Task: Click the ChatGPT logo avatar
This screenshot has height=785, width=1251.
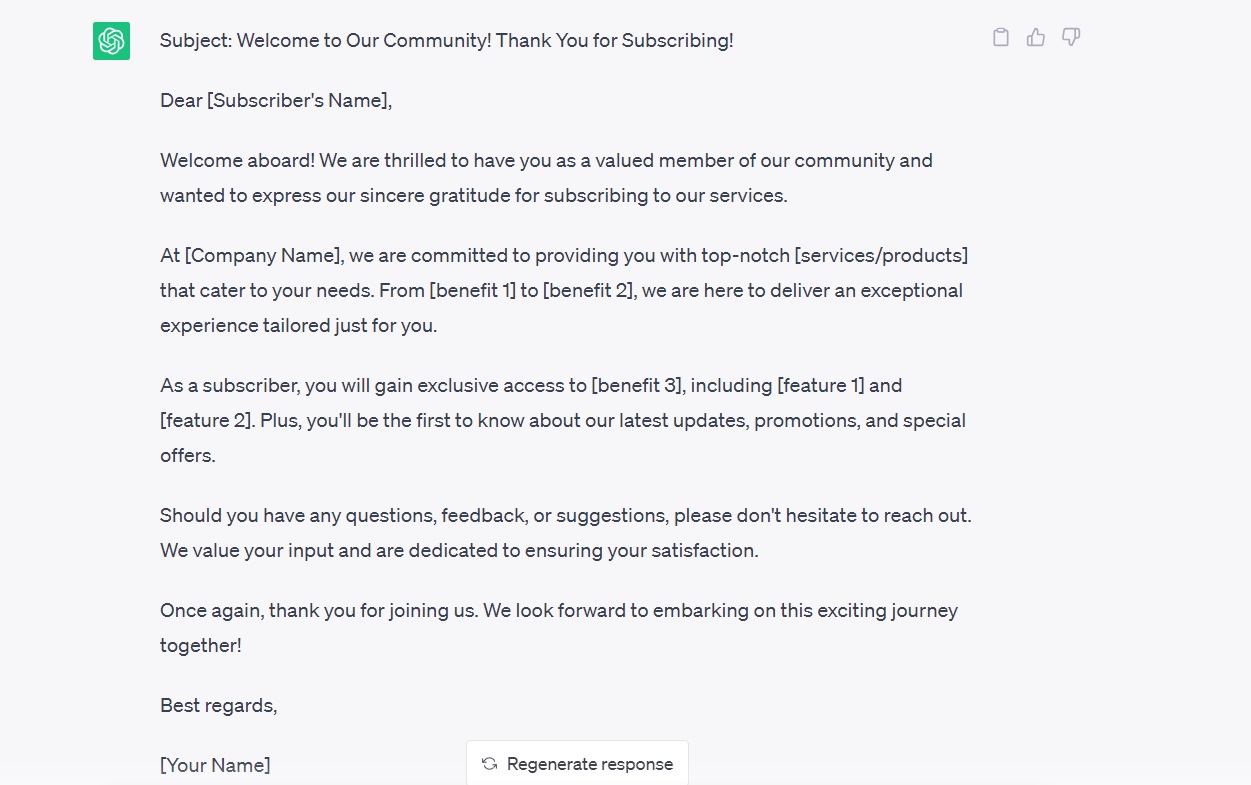Action: point(111,41)
